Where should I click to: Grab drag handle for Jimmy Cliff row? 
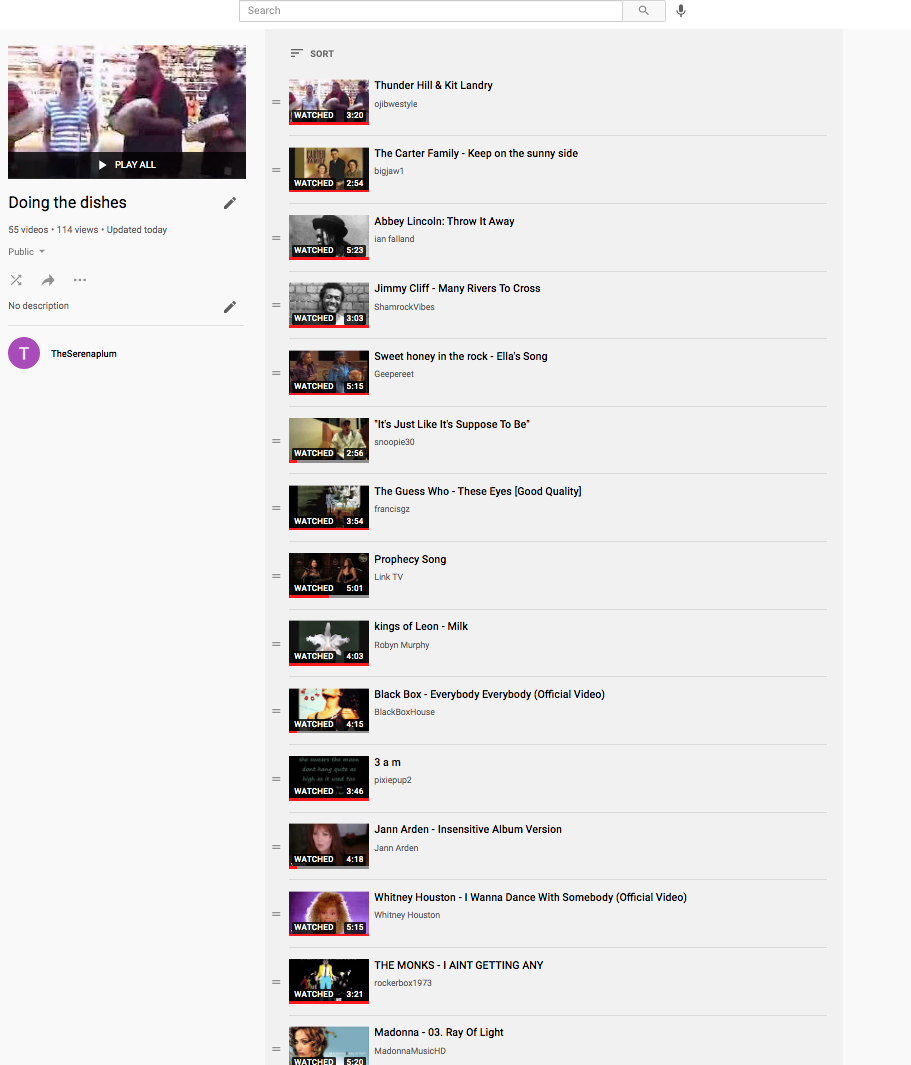click(x=276, y=305)
